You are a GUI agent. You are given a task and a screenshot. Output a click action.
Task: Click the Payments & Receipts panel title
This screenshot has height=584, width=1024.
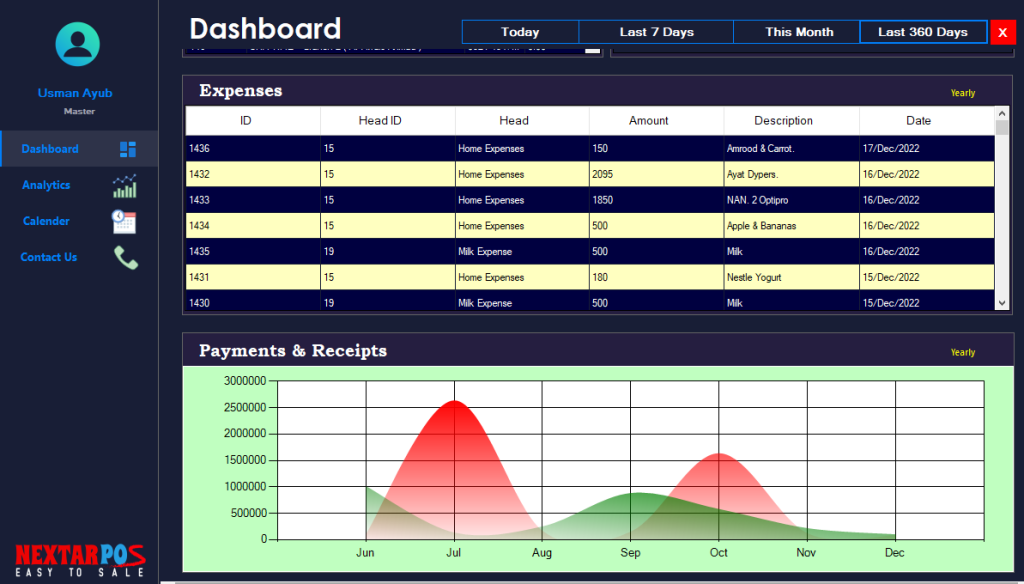293,351
